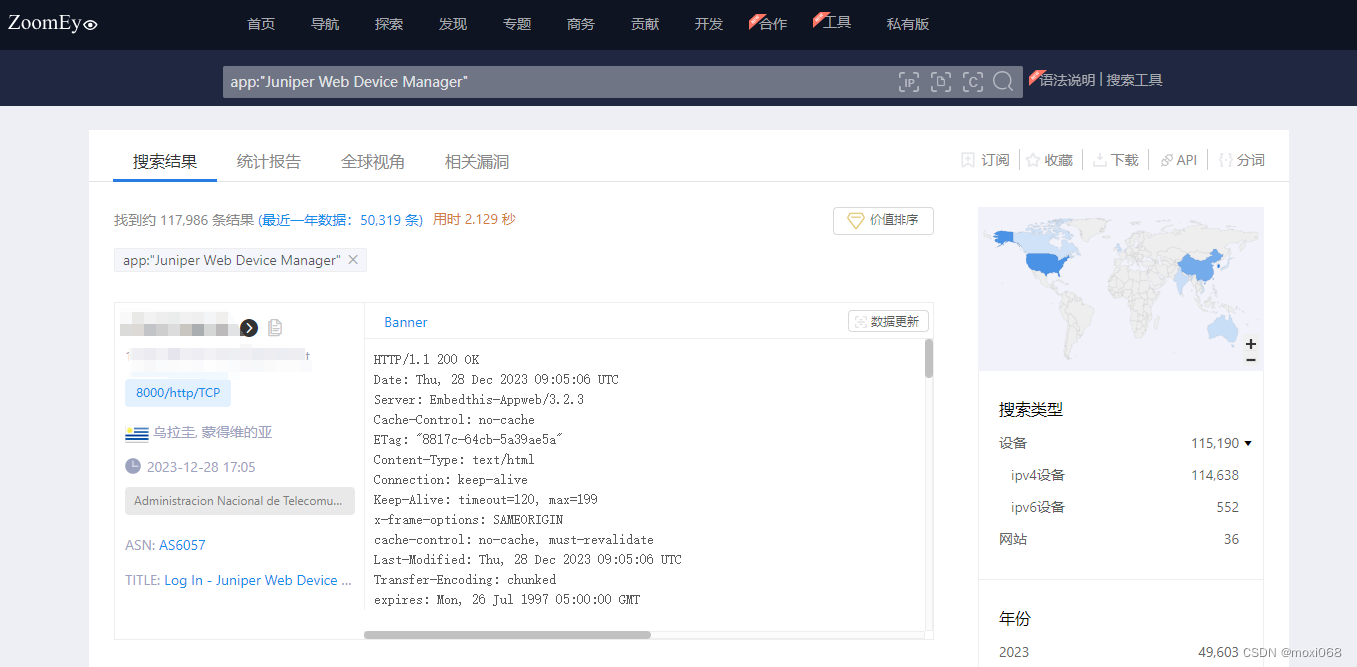Switch to the 全球视角 tab
1357x667 pixels.
[373, 161]
